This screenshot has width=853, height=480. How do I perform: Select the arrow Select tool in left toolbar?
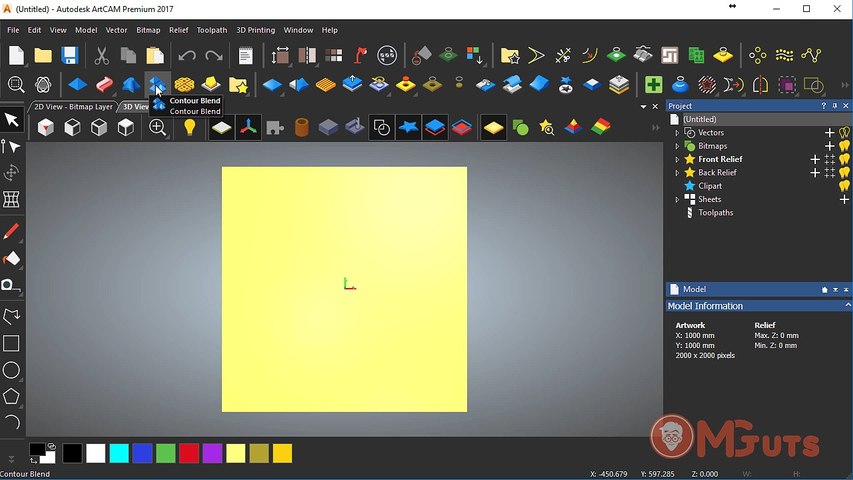(11, 119)
